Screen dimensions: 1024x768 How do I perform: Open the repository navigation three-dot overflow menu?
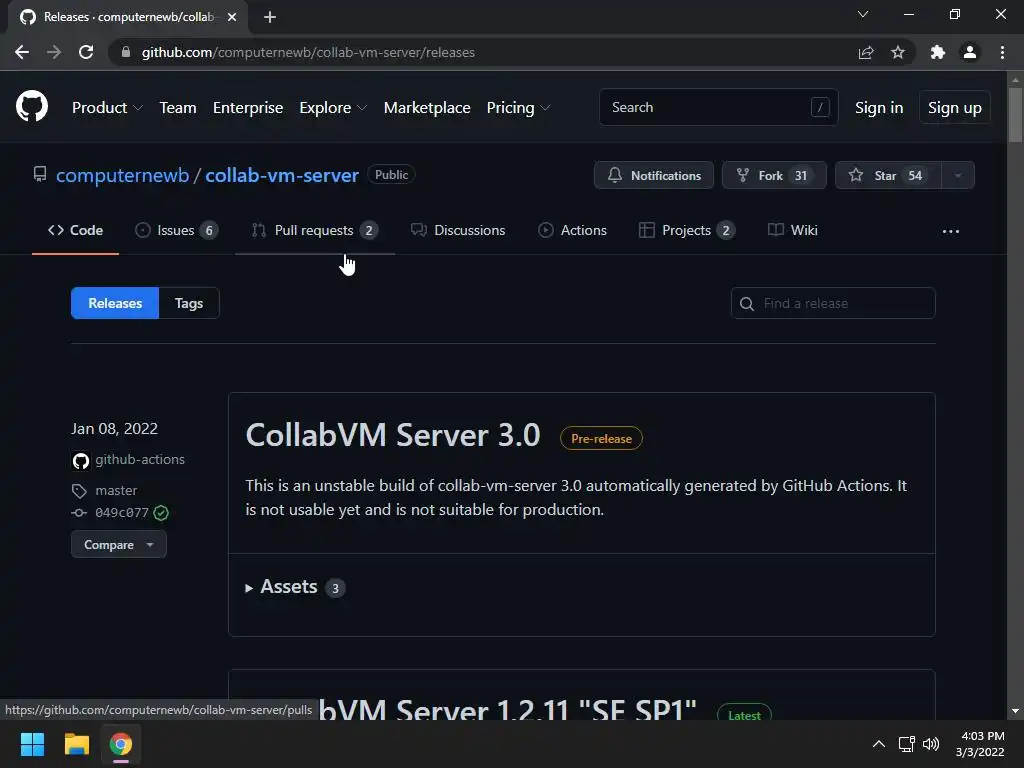click(x=951, y=231)
